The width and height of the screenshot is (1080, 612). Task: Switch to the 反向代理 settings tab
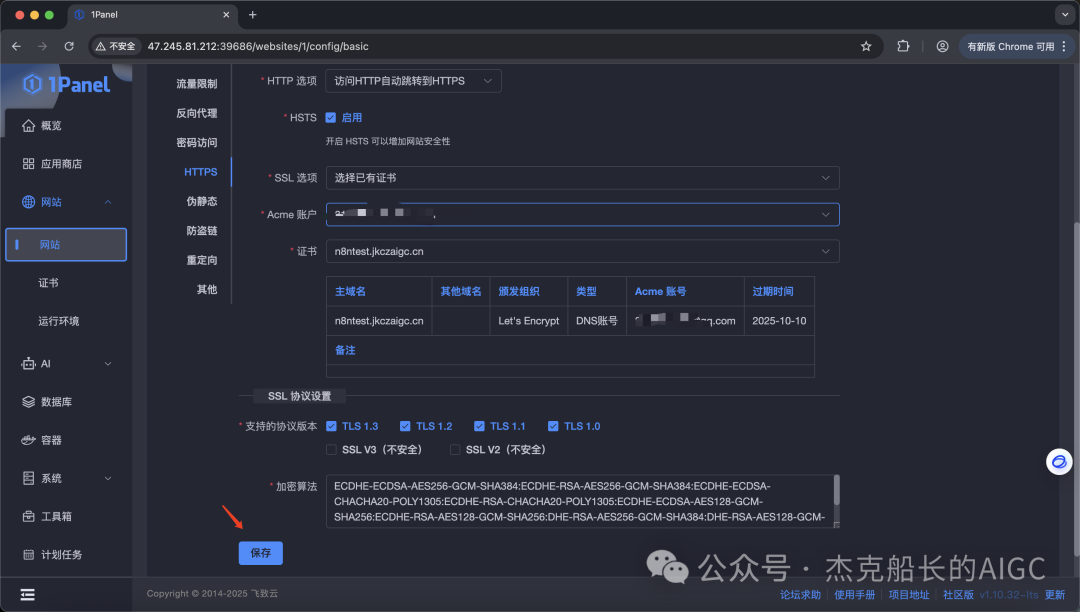196,113
